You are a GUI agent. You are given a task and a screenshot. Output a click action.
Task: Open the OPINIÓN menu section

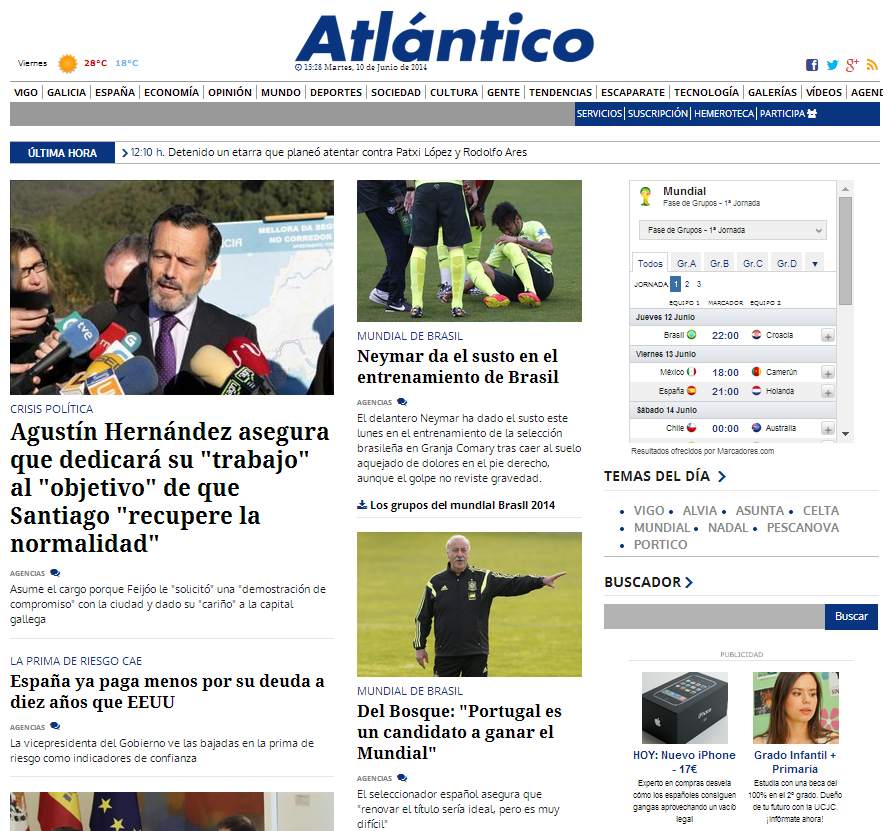coord(230,92)
